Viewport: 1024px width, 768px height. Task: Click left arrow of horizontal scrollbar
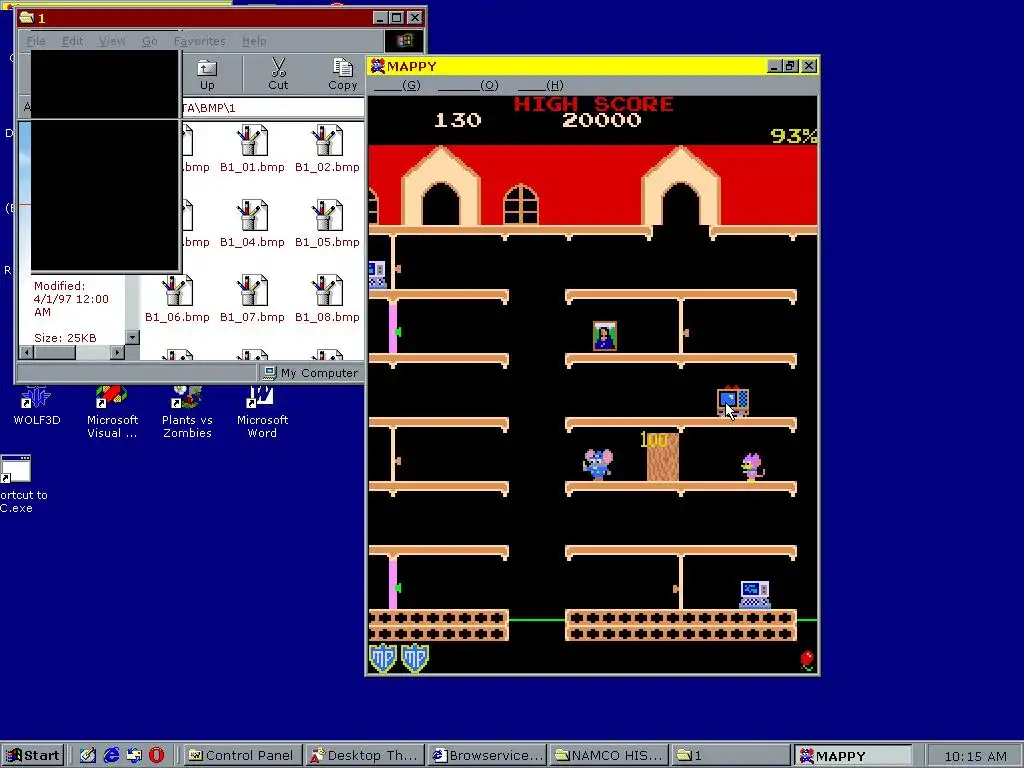pyautogui.click(x=27, y=353)
